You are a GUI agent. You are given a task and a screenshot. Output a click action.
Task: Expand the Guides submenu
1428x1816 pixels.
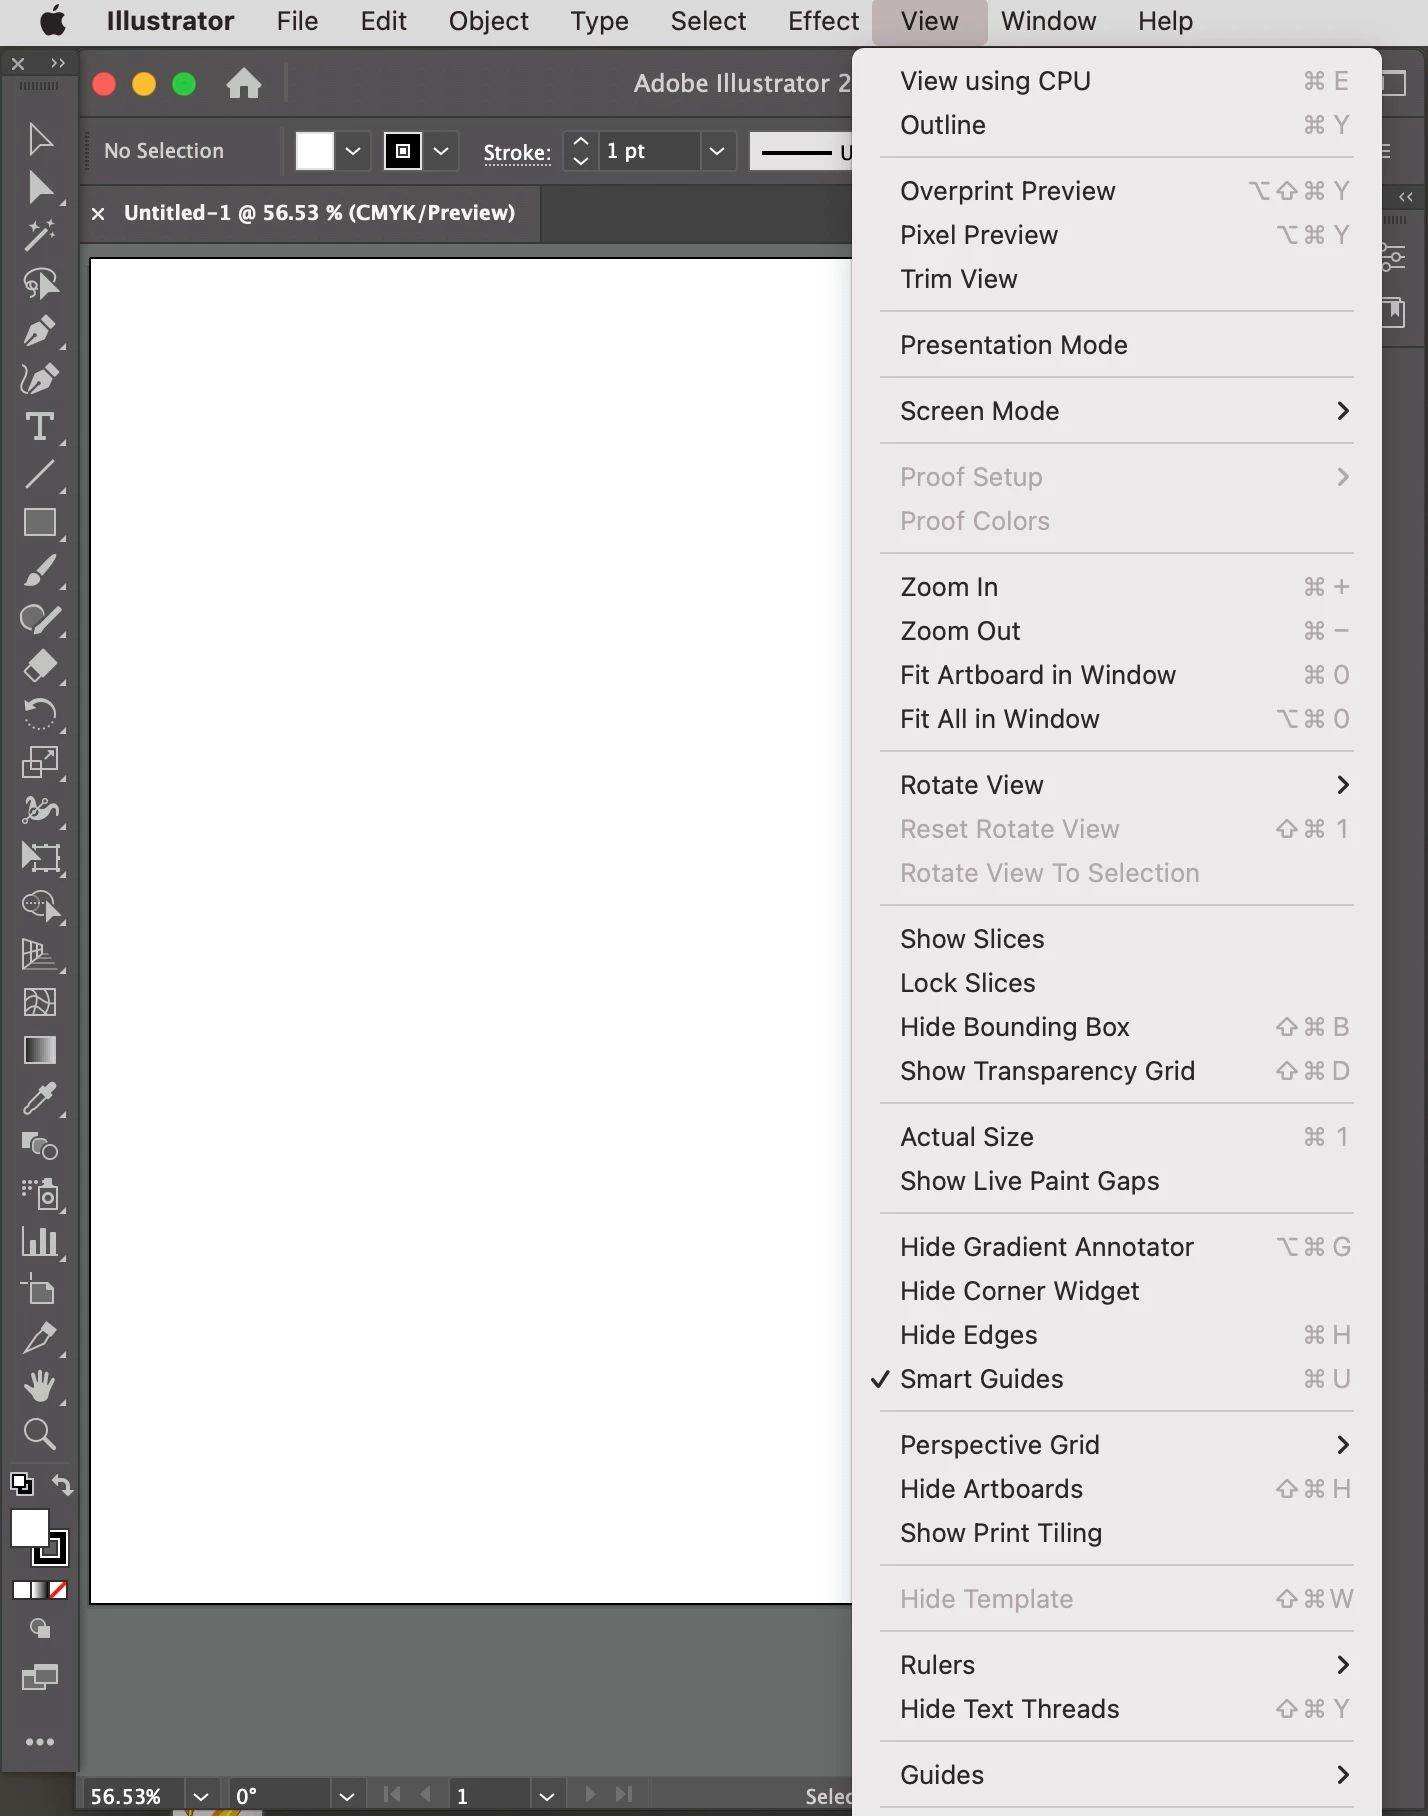tap(1116, 1775)
